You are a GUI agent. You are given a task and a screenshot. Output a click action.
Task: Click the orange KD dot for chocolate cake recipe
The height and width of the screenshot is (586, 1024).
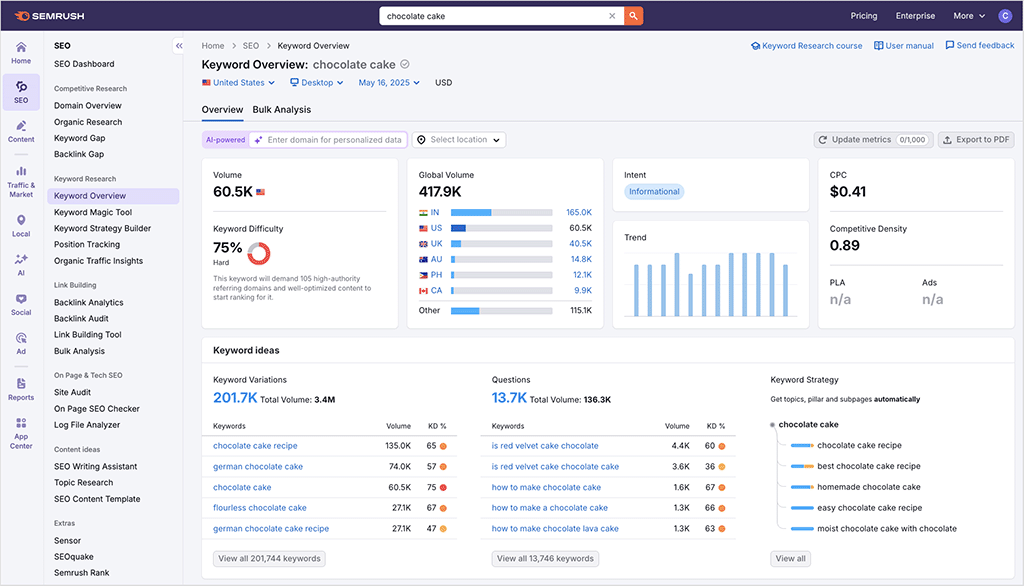443,446
